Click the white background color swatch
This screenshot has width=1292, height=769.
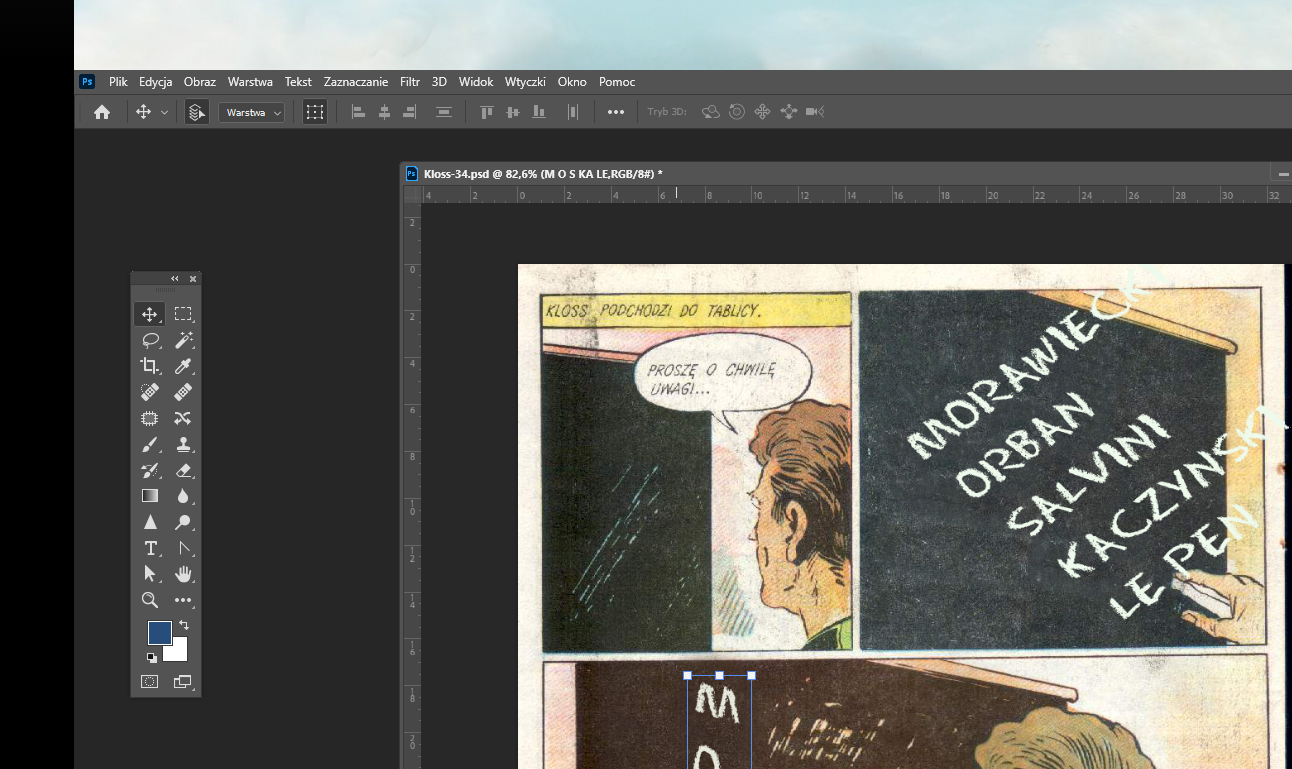(180, 653)
